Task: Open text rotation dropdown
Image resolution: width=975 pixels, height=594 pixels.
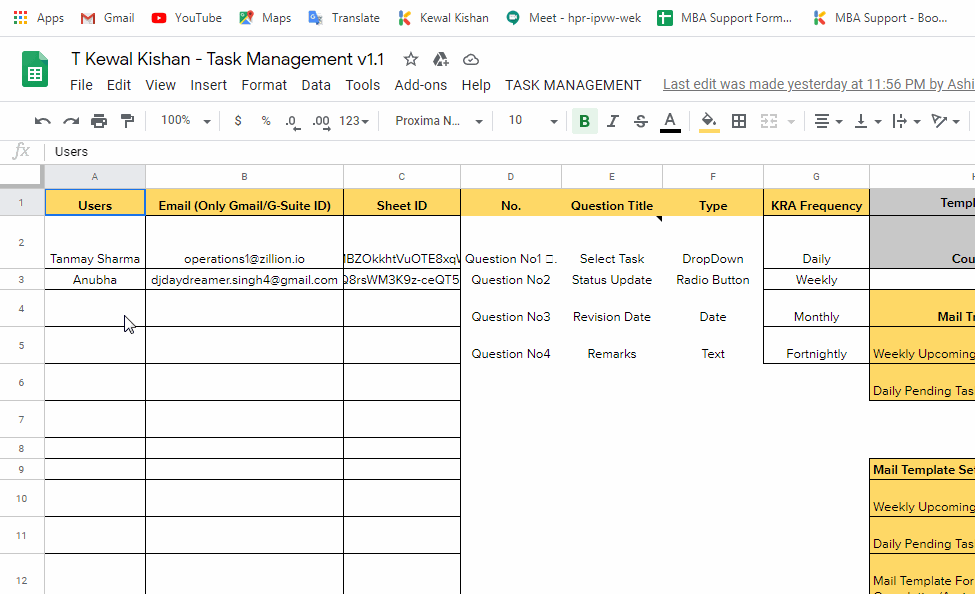Action: pos(946,121)
